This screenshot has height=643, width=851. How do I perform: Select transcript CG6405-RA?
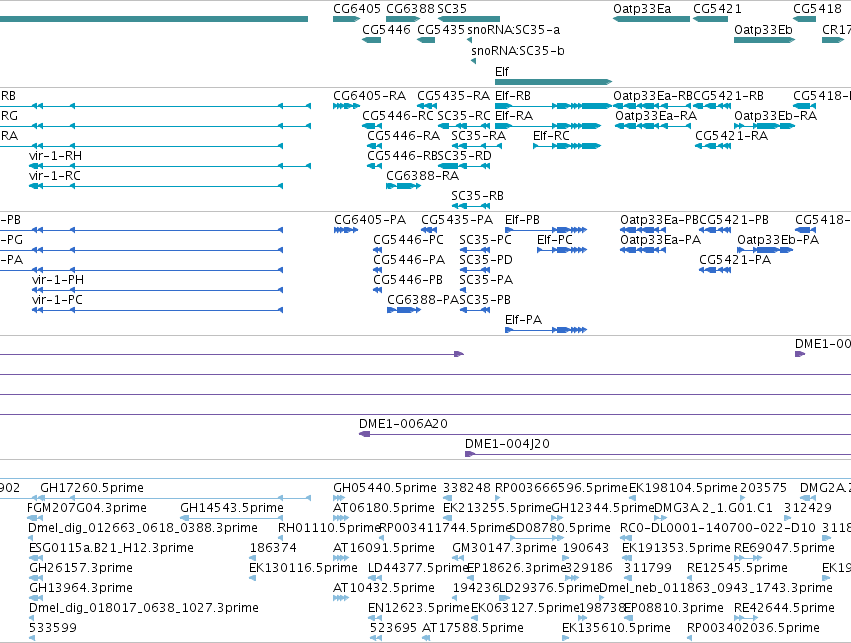point(370,96)
